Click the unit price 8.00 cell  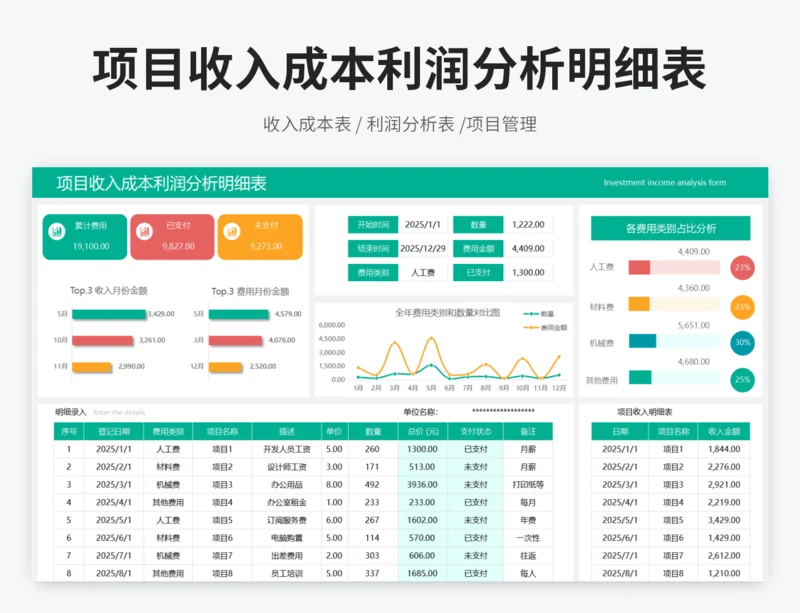click(x=334, y=485)
